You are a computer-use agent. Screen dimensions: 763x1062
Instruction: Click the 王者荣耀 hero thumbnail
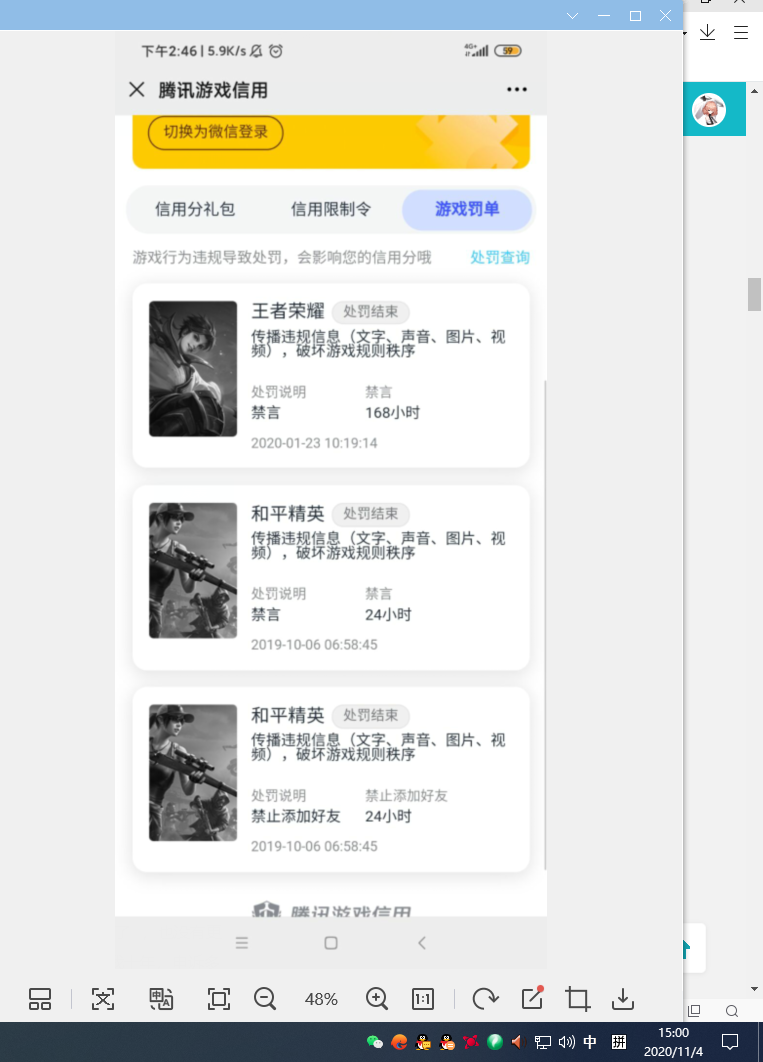click(x=193, y=368)
